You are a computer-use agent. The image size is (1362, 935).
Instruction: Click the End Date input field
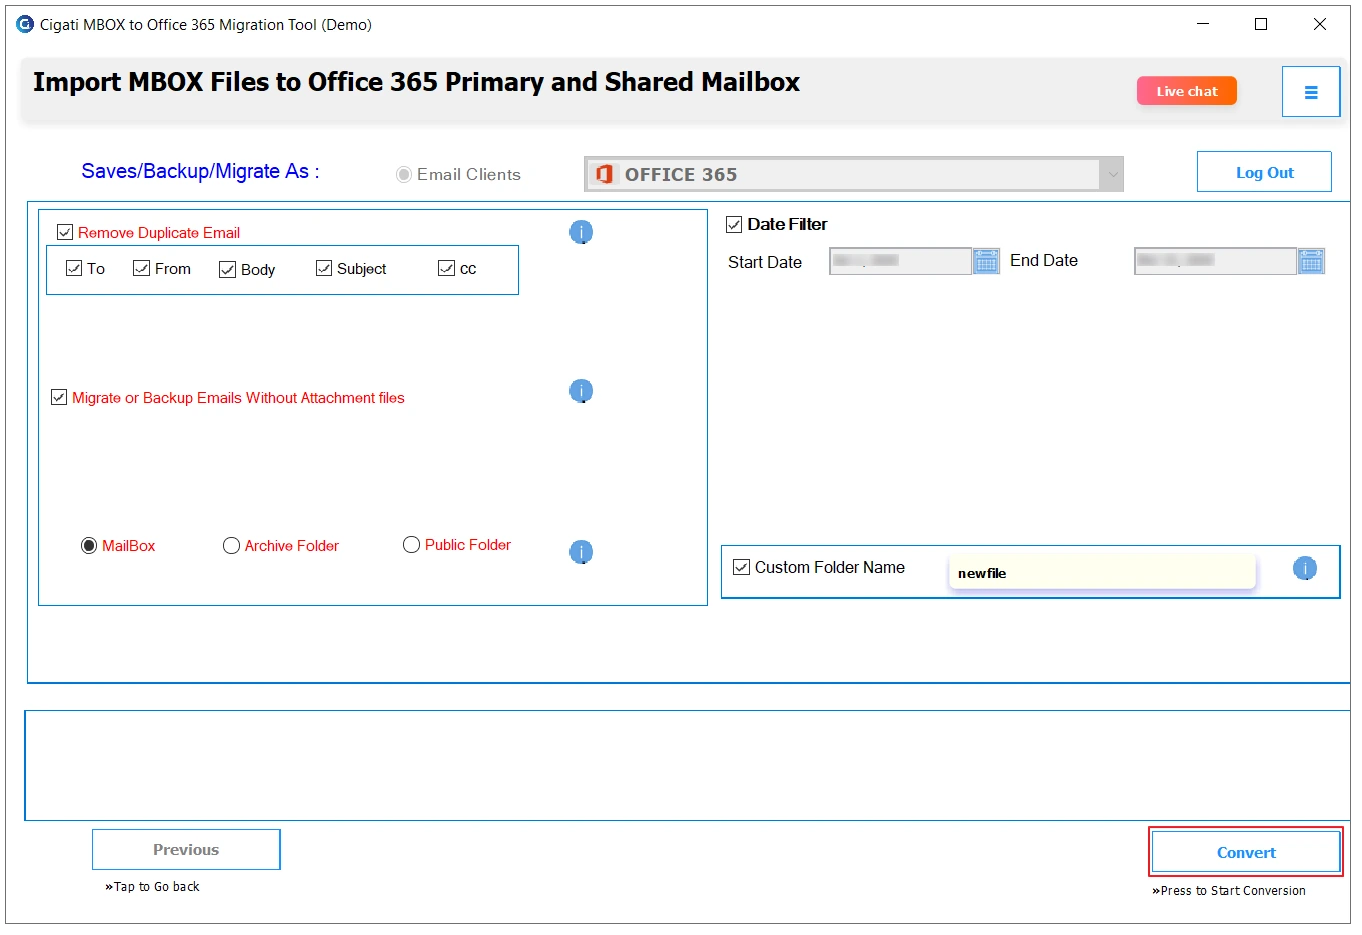(x=1215, y=261)
